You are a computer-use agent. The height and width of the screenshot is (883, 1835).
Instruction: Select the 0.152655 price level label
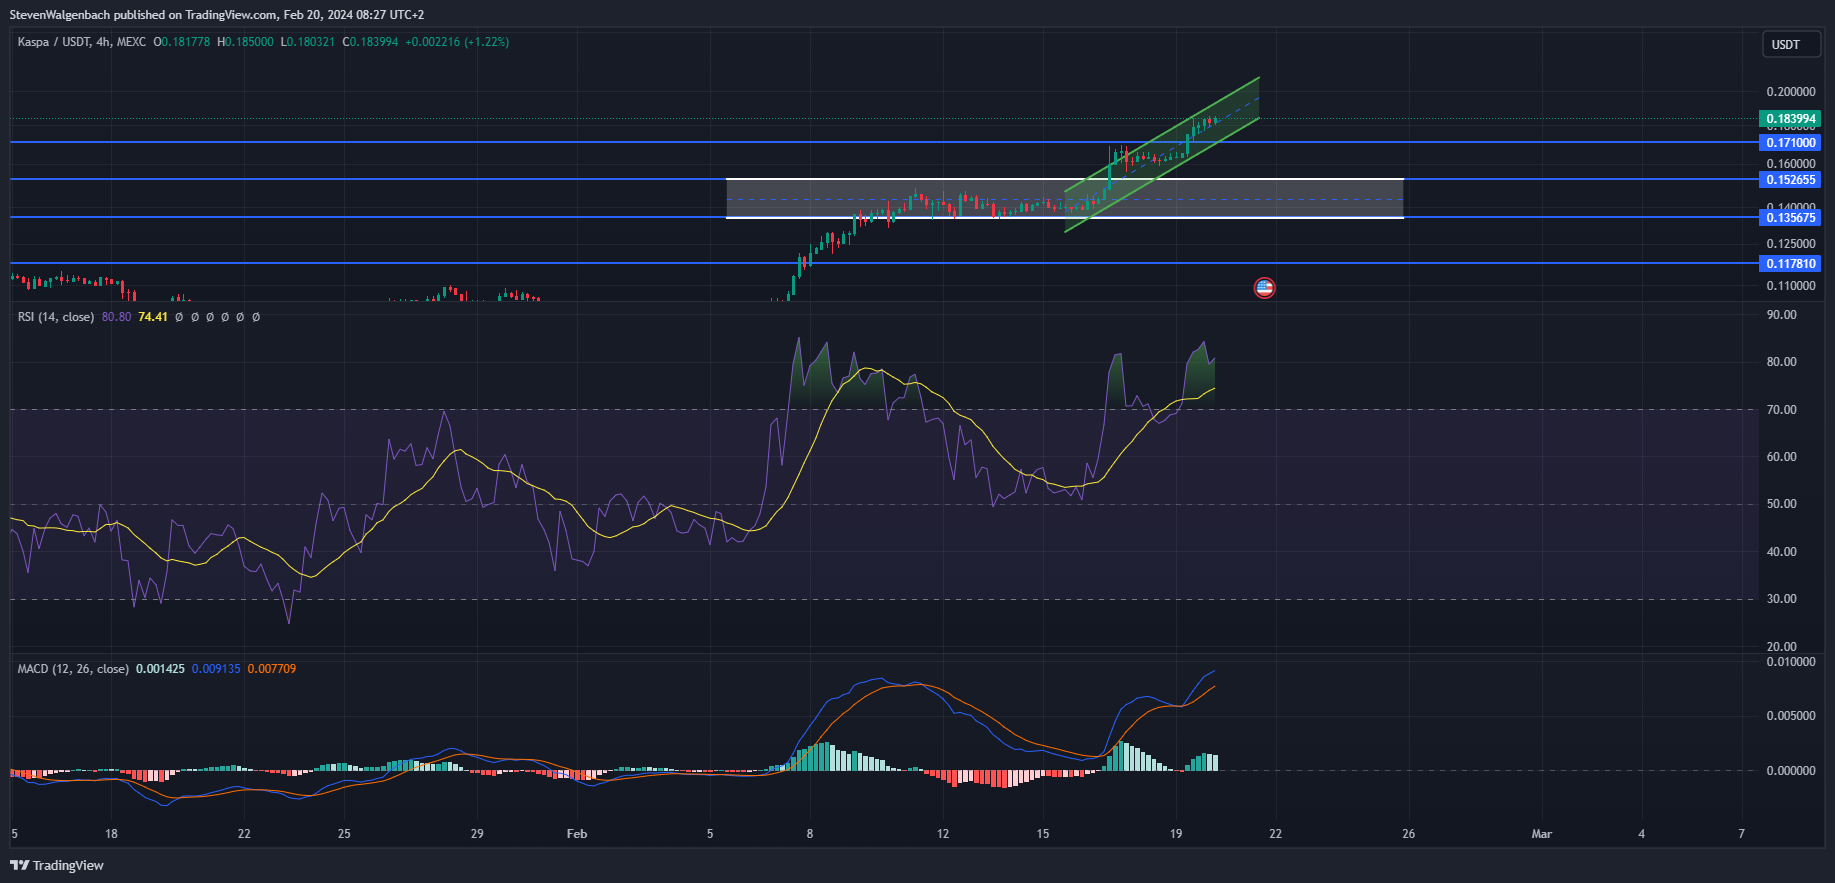[1790, 180]
